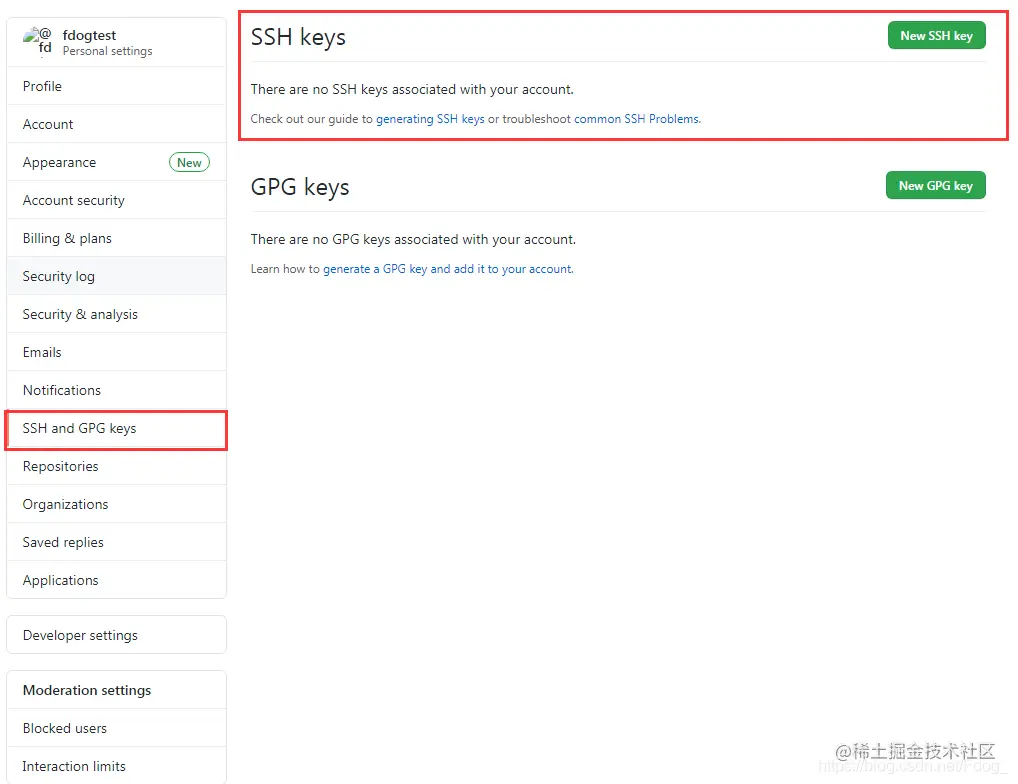Click the Personal settings subtitle

(107, 51)
